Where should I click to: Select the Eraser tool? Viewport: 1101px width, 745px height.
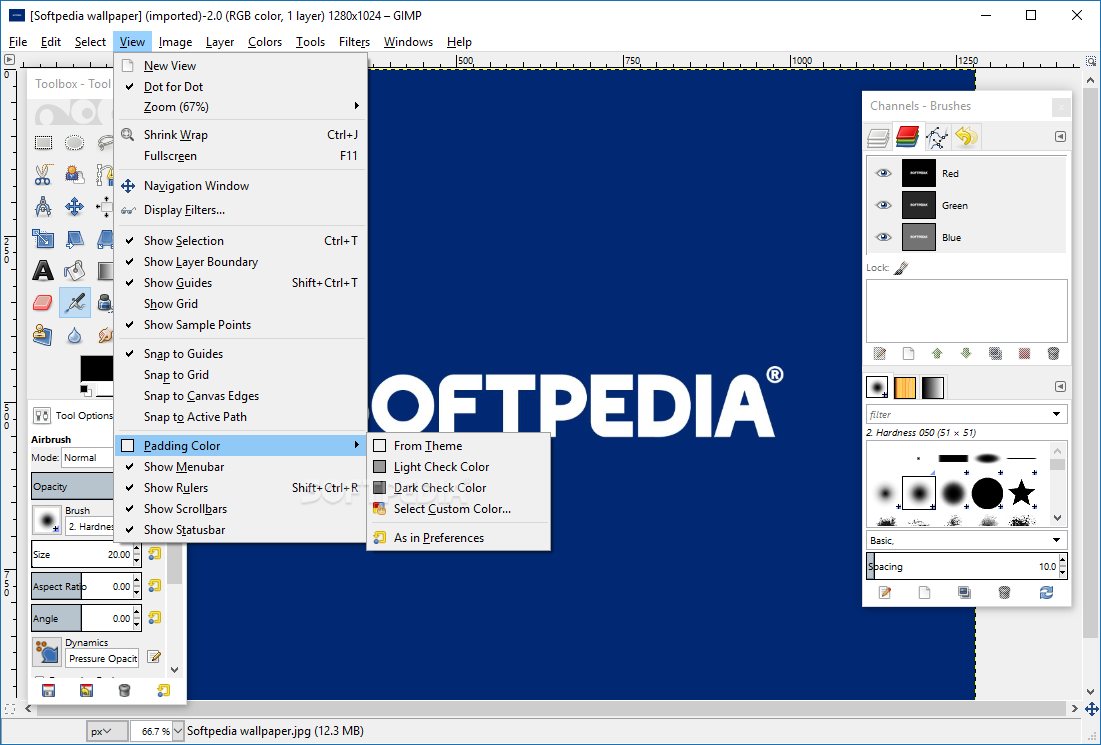(44, 303)
